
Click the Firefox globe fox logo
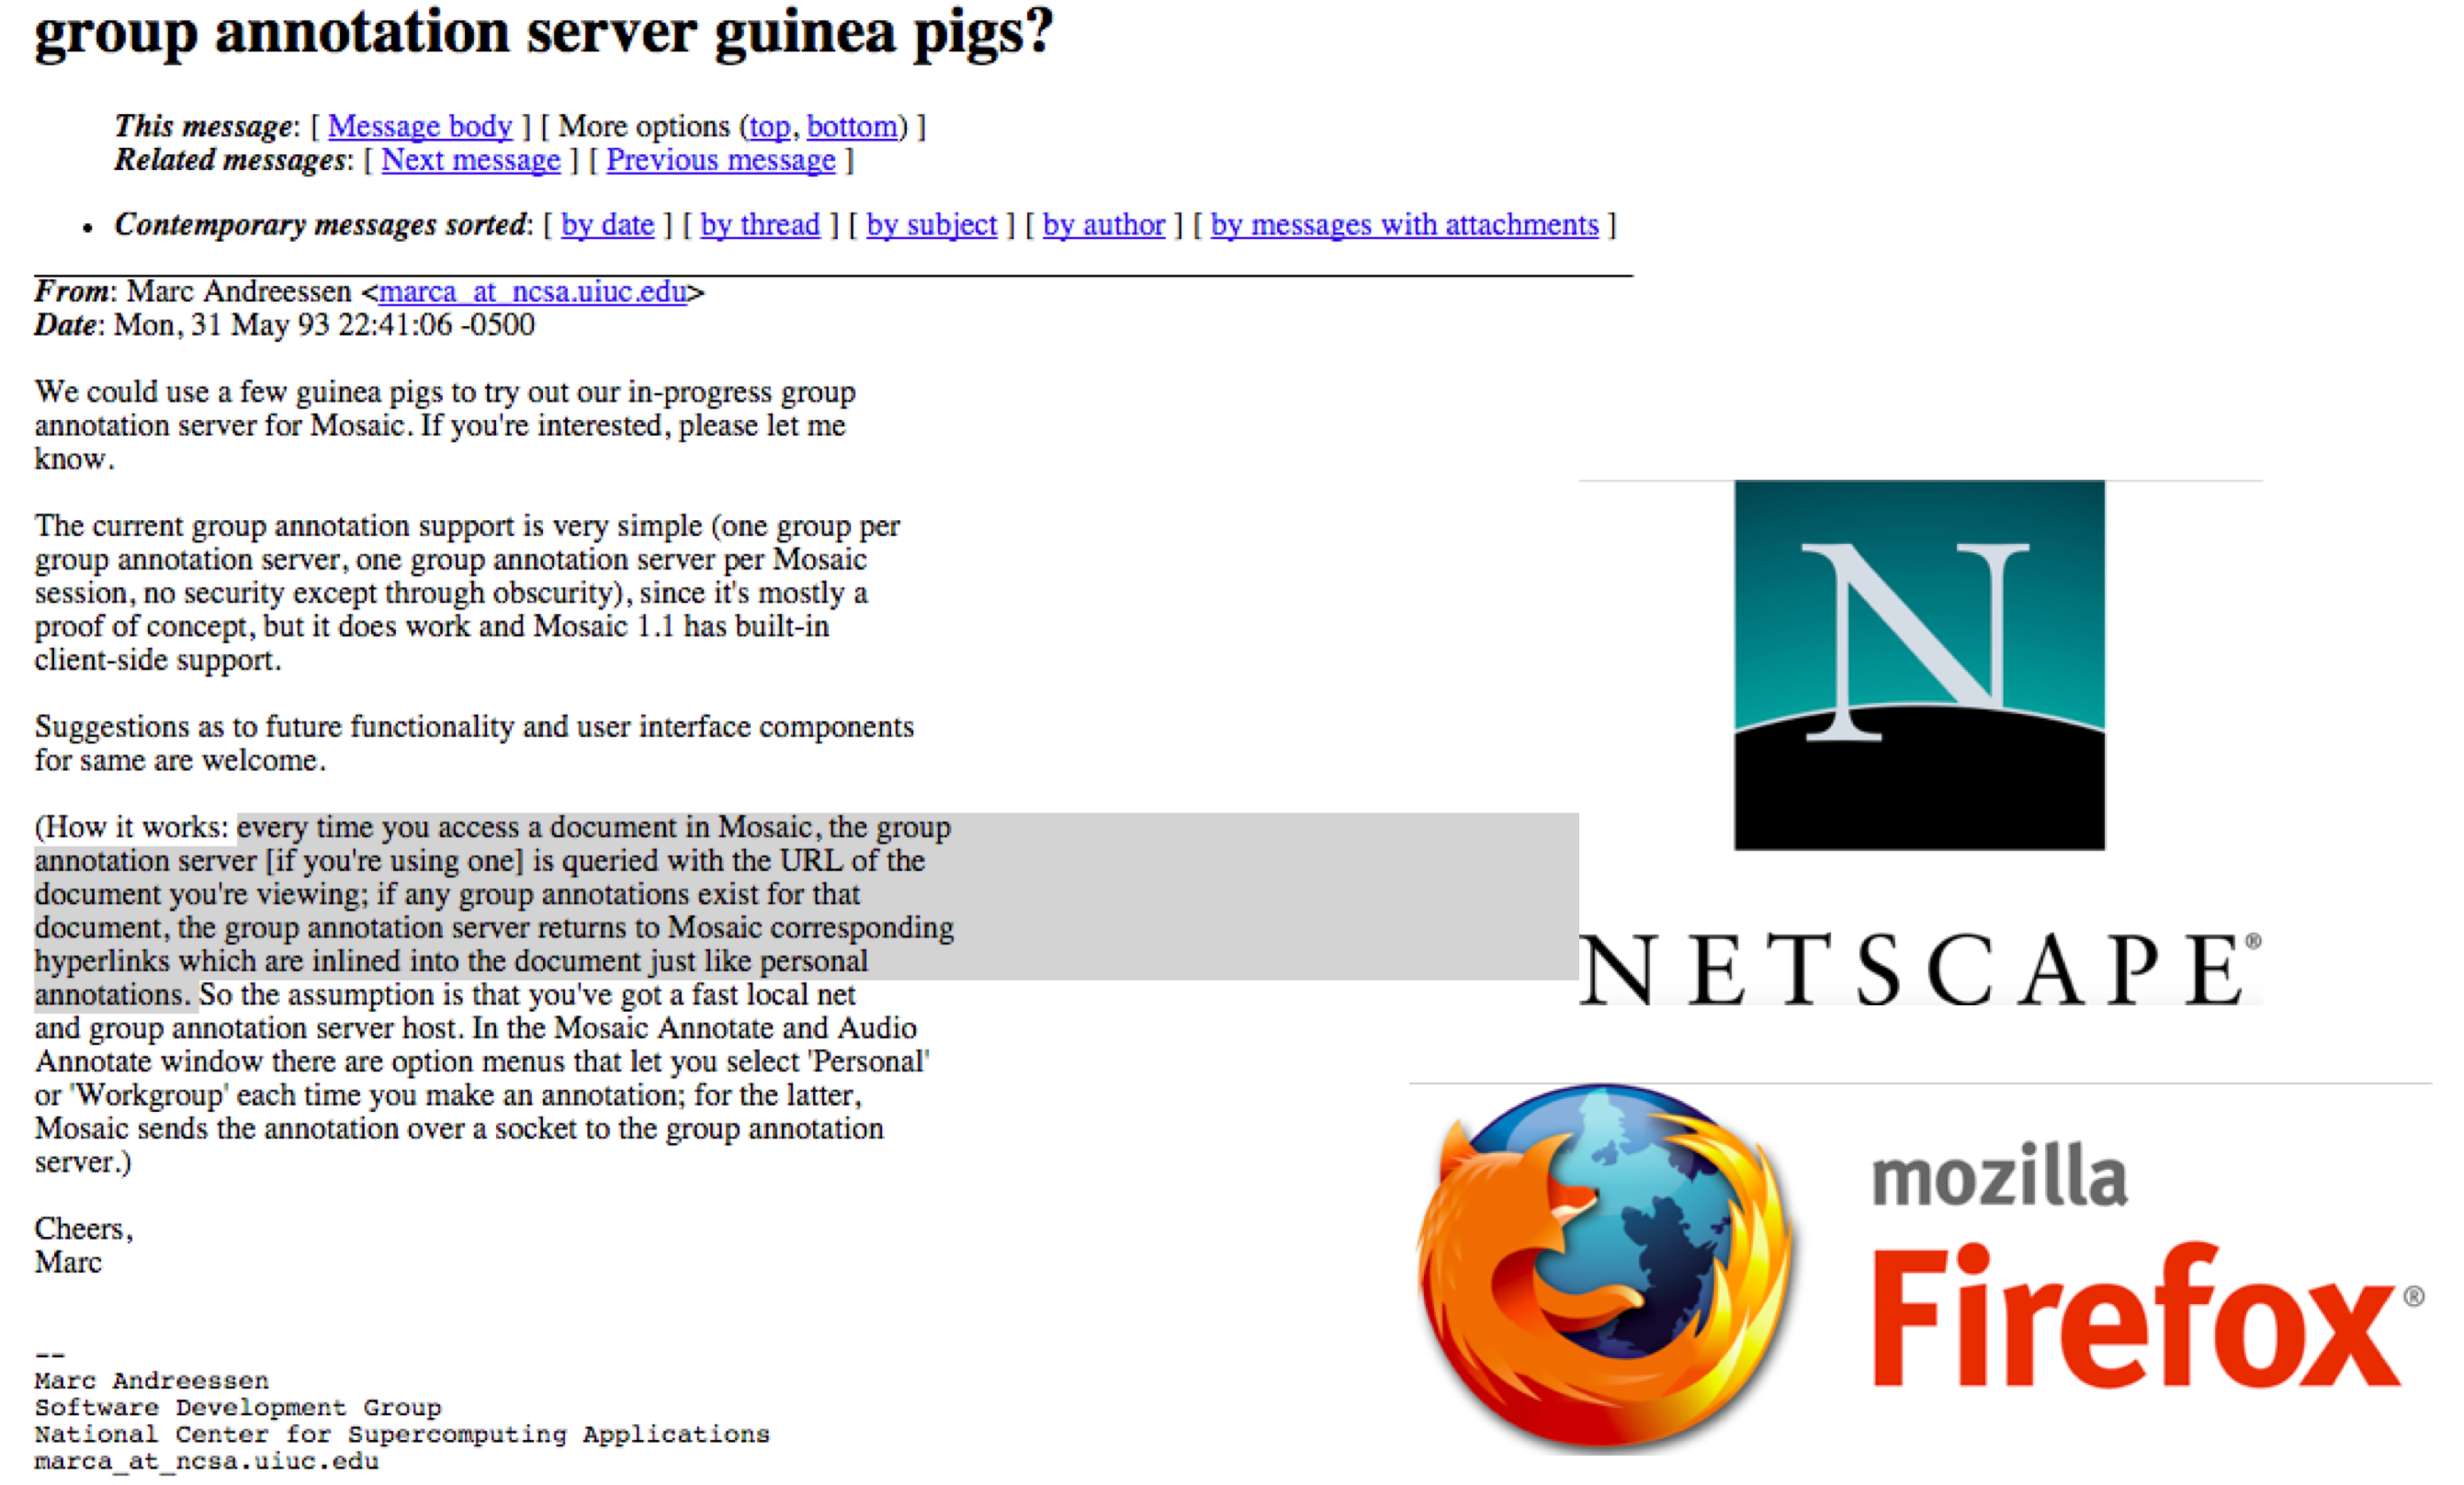(1606, 1268)
